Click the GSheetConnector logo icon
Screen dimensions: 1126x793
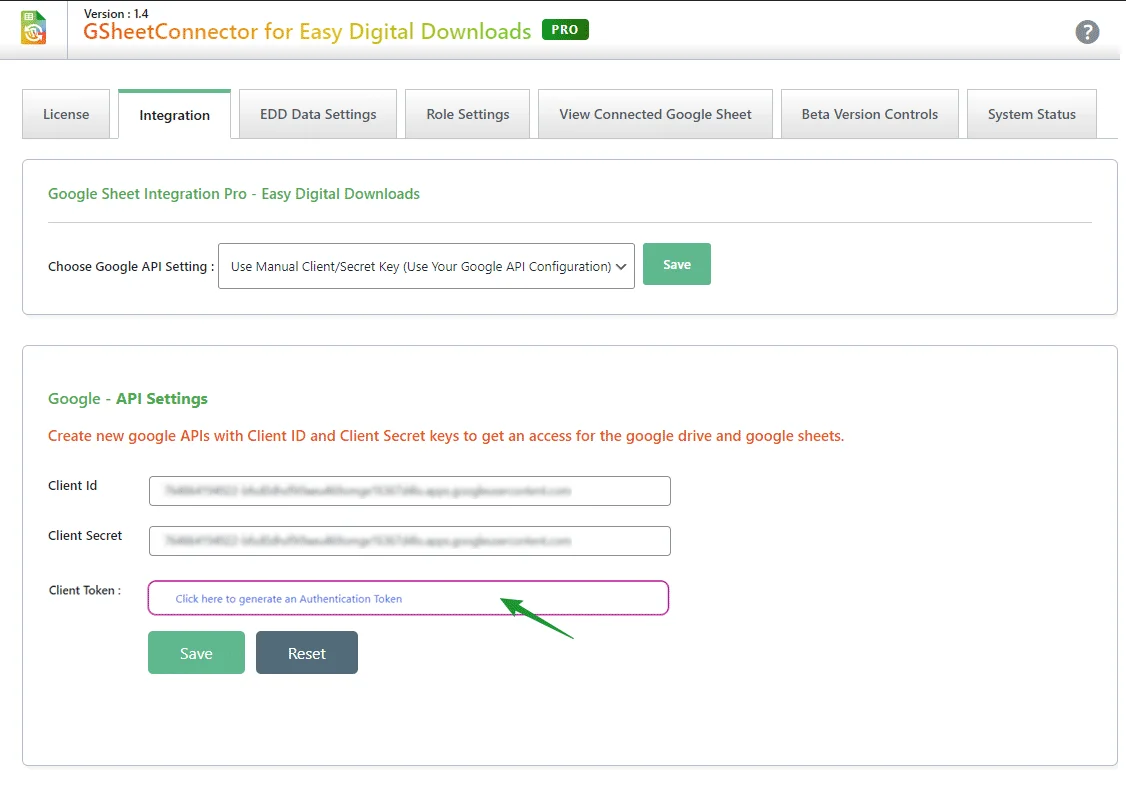tap(34, 28)
